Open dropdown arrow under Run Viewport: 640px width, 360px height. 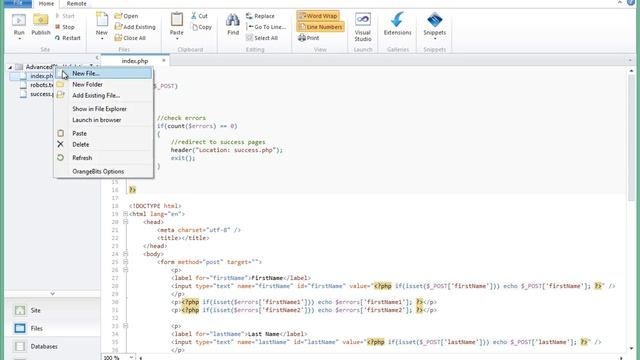(19, 39)
